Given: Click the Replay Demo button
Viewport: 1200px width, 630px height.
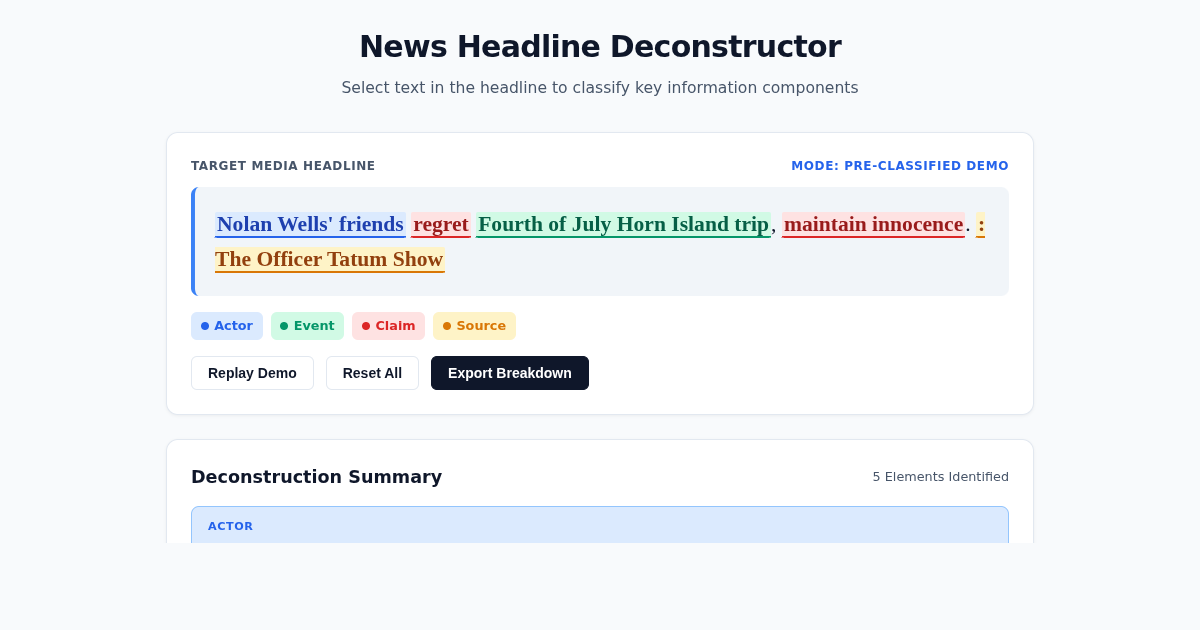Looking at the screenshot, I should pos(252,373).
